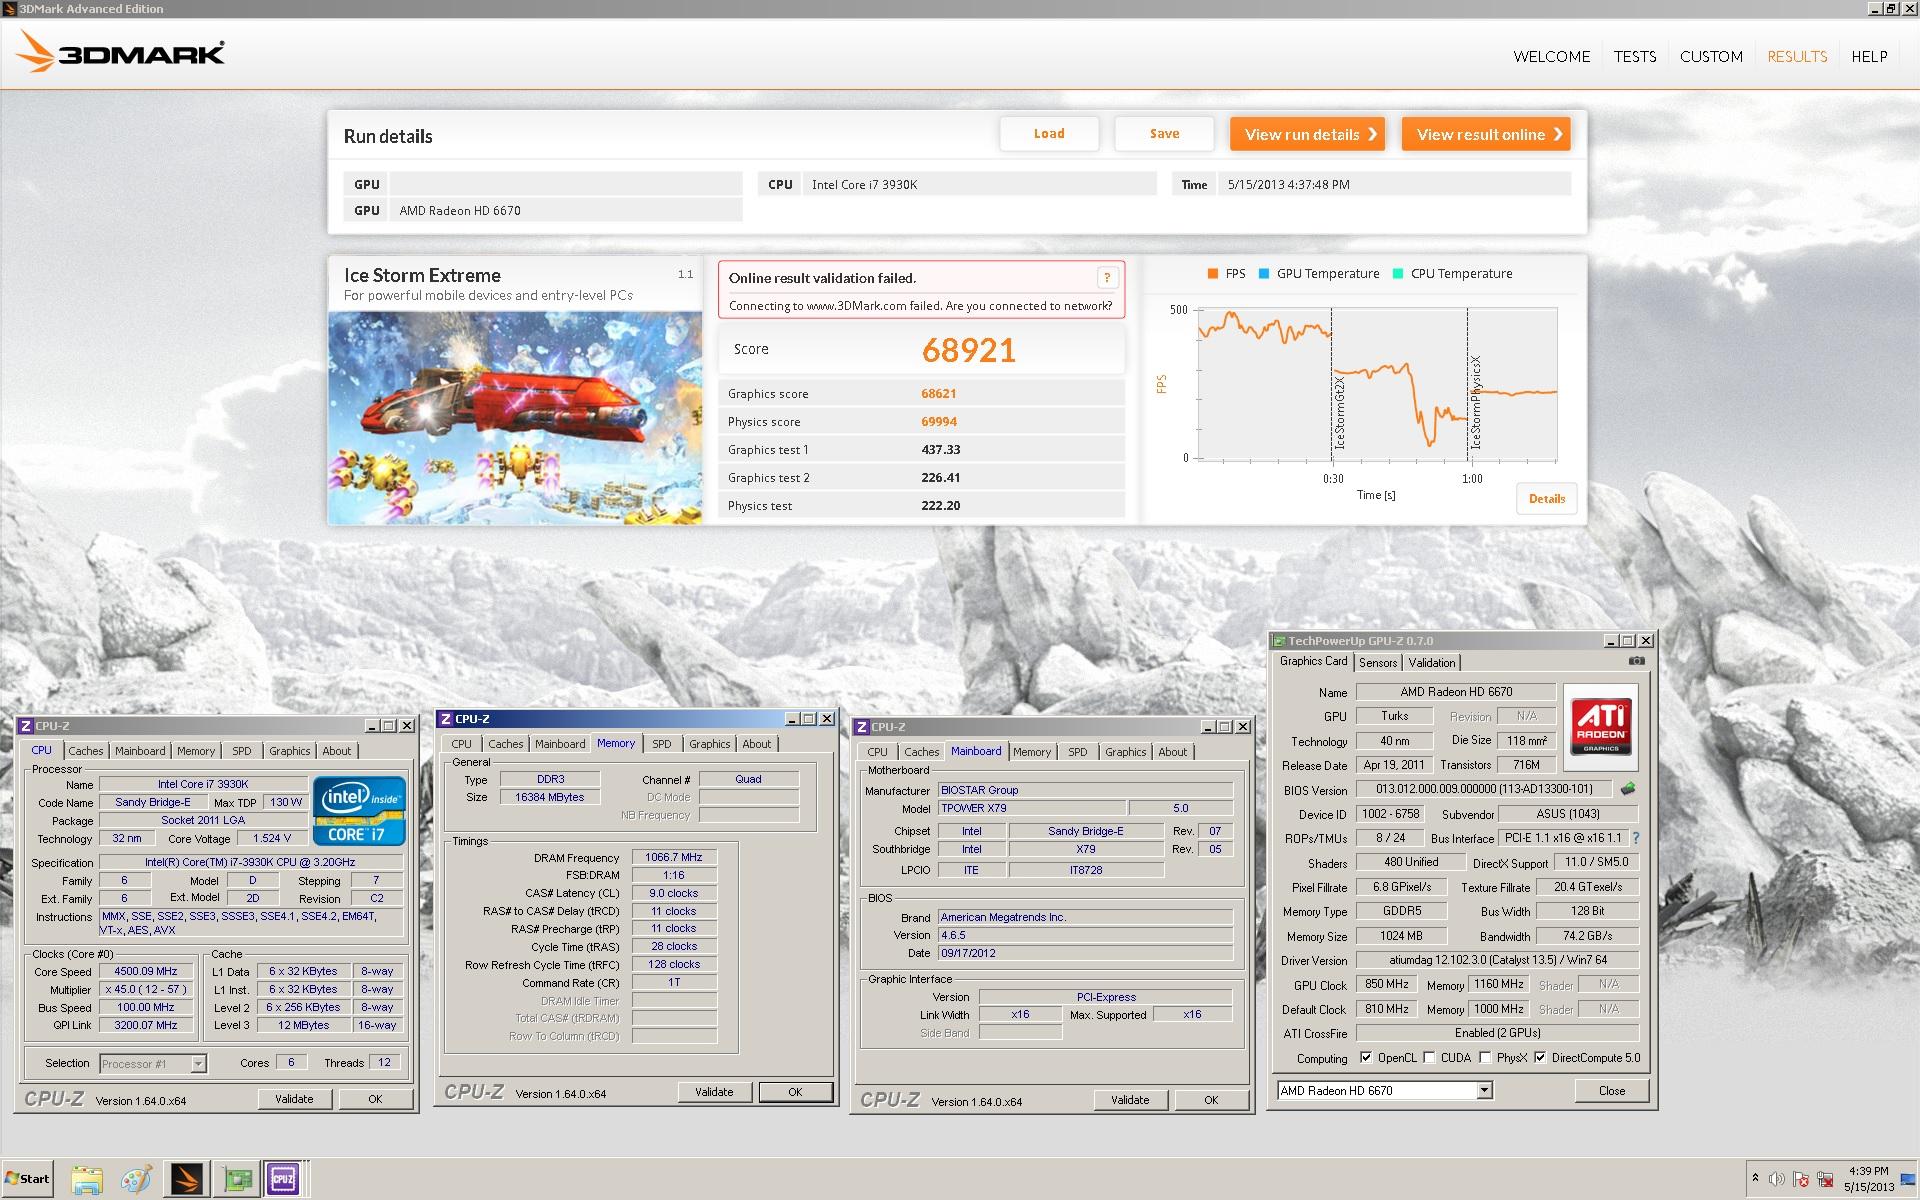Screen dimensions: 1920x1200
Task: Click the orange FPS legend swatch
Action: pyautogui.click(x=1212, y=274)
